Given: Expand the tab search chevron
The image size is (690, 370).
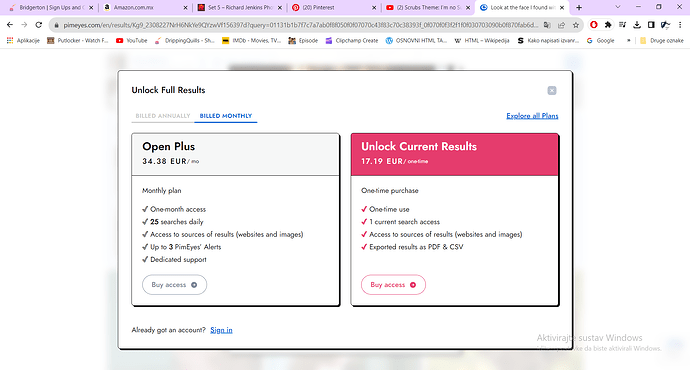Looking at the screenshot, I should 617,7.
